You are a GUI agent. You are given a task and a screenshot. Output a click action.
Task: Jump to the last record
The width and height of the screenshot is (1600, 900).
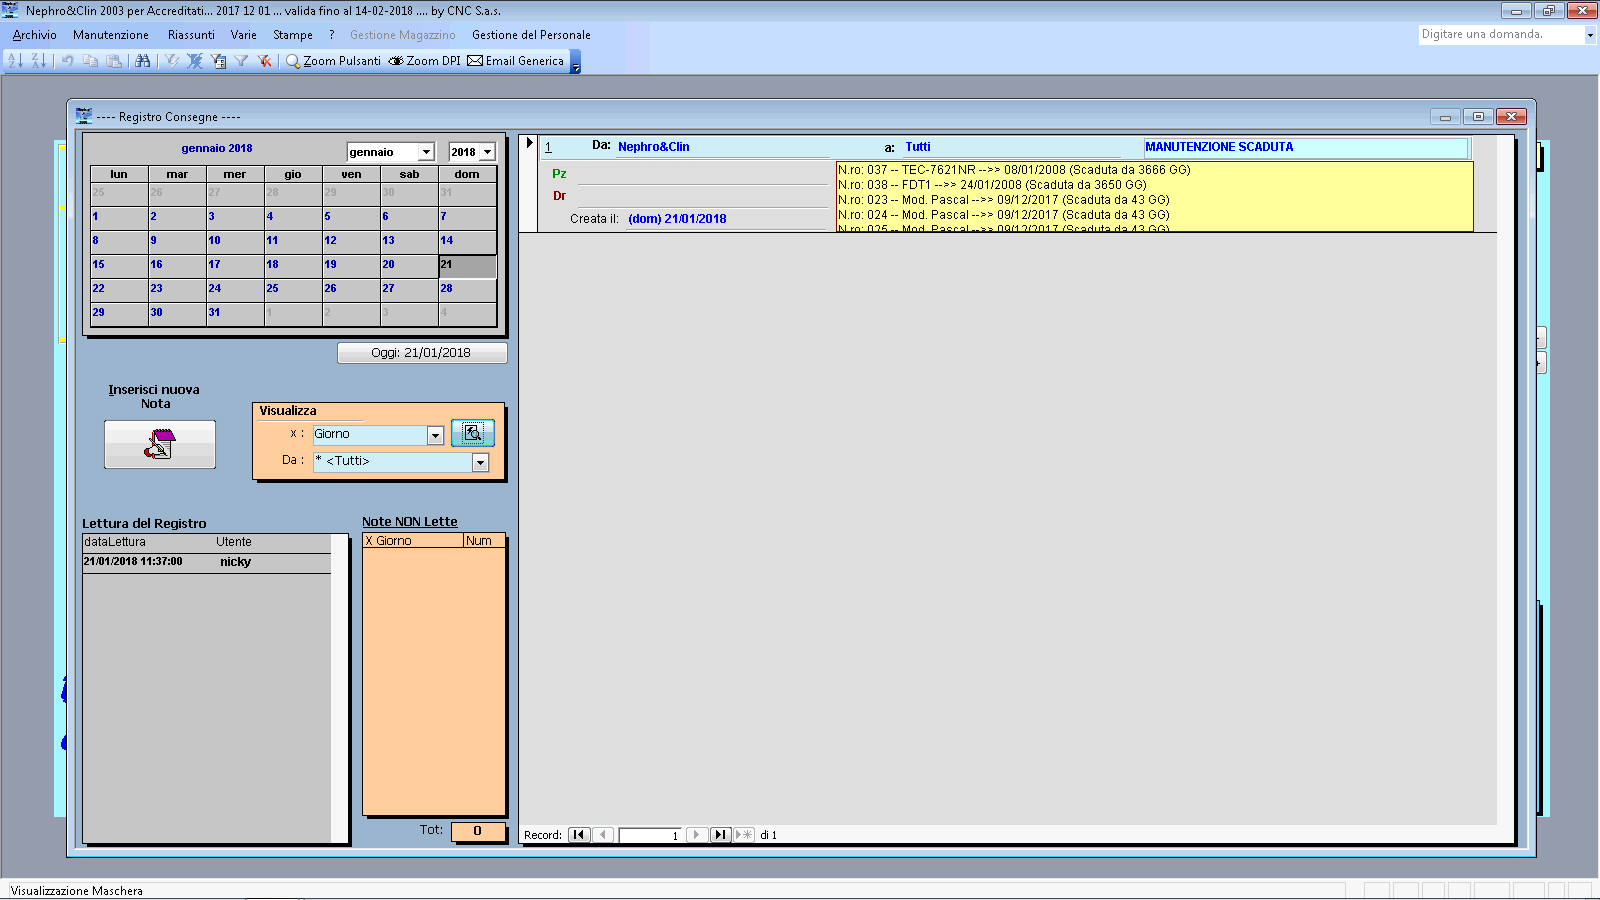tap(720, 835)
